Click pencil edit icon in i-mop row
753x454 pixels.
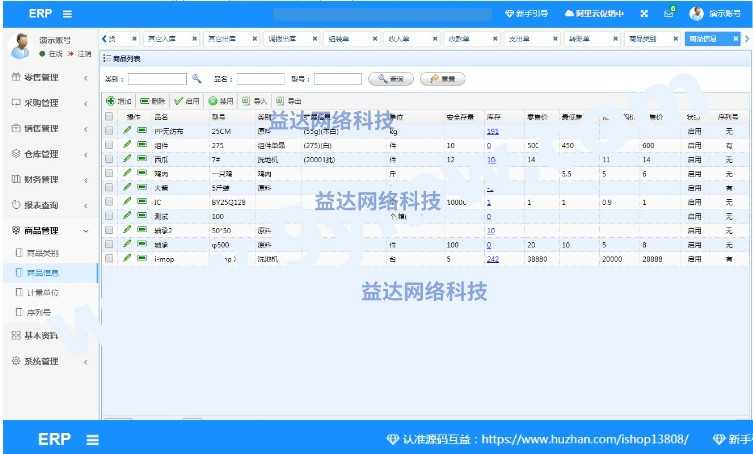click(127, 258)
